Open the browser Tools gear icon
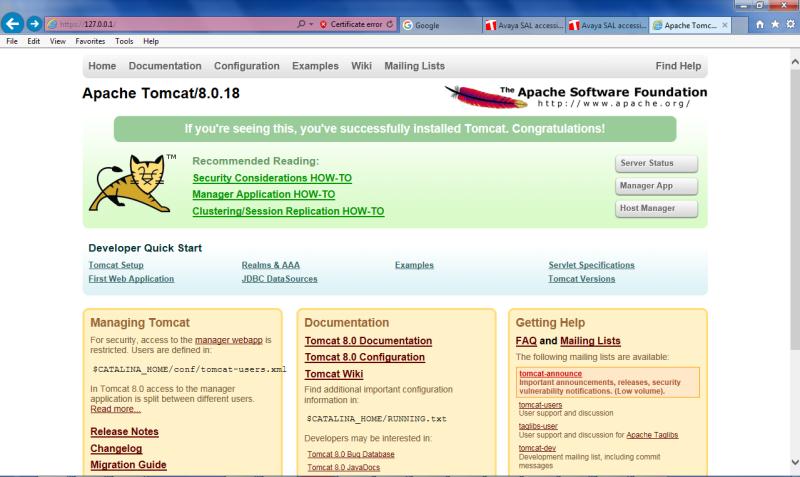Image resolution: width=800 pixels, height=477 pixels. [x=790, y=24]
